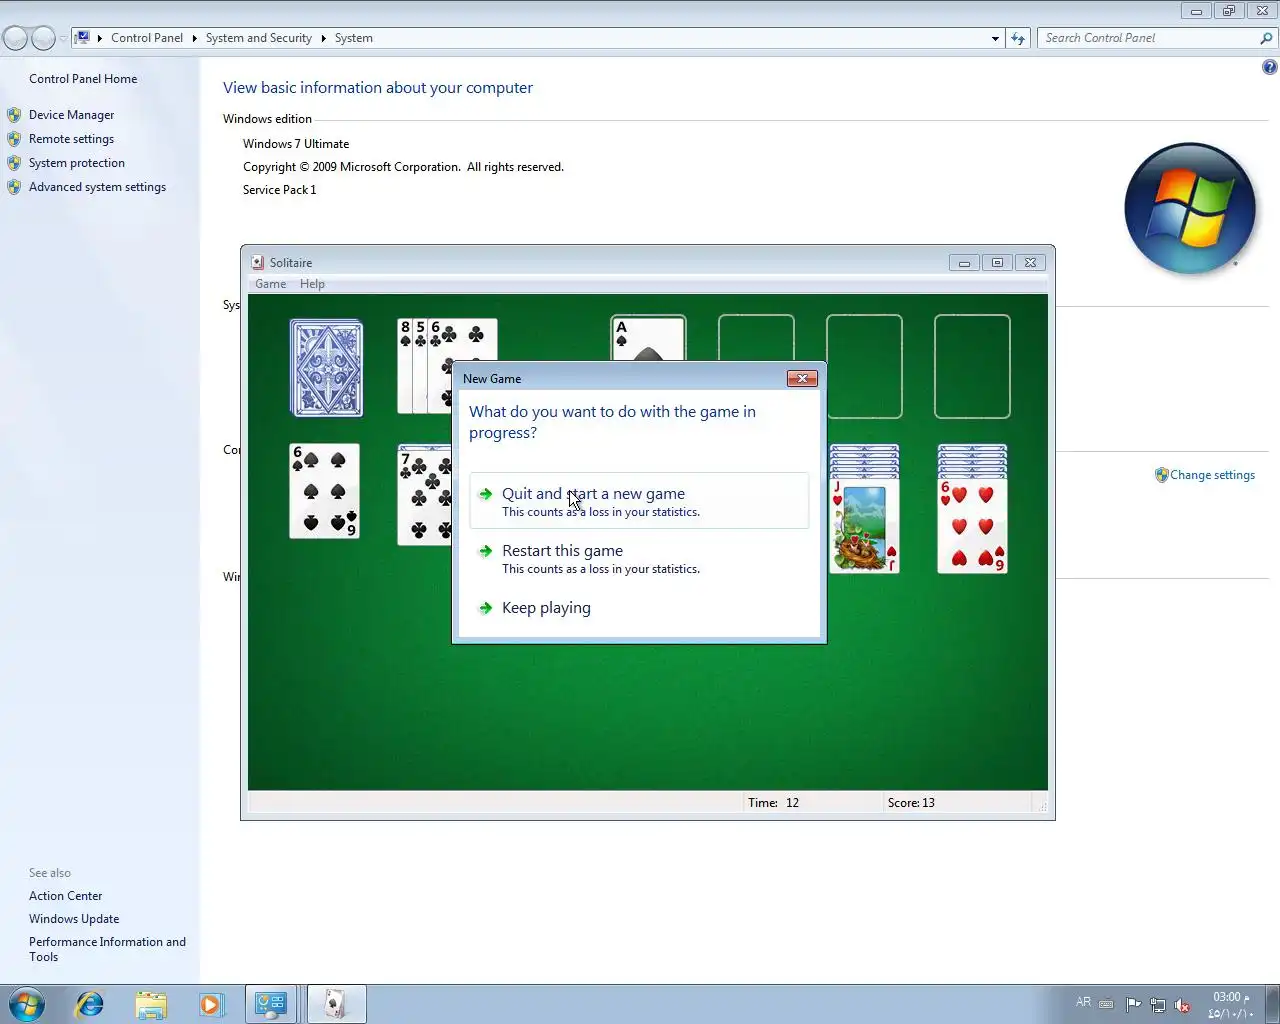
Task: Click Change settings link
Action: coord(1212,475)
